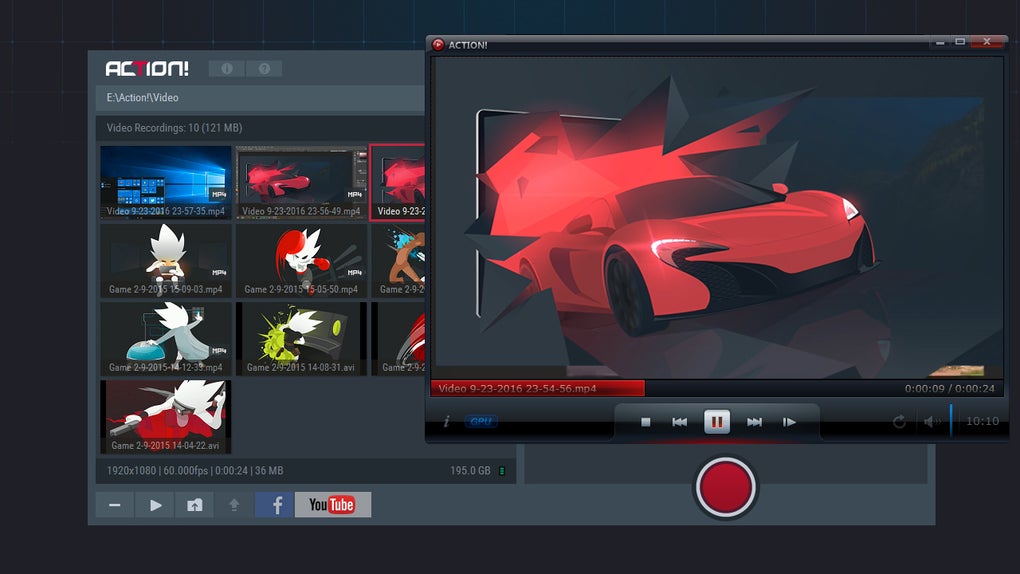The height and width of the screenshot is (574, 1020).
Task: Select the Game 2-9-2015 15-09-03.mp4 thumbnail
Action: pos(166,260)
